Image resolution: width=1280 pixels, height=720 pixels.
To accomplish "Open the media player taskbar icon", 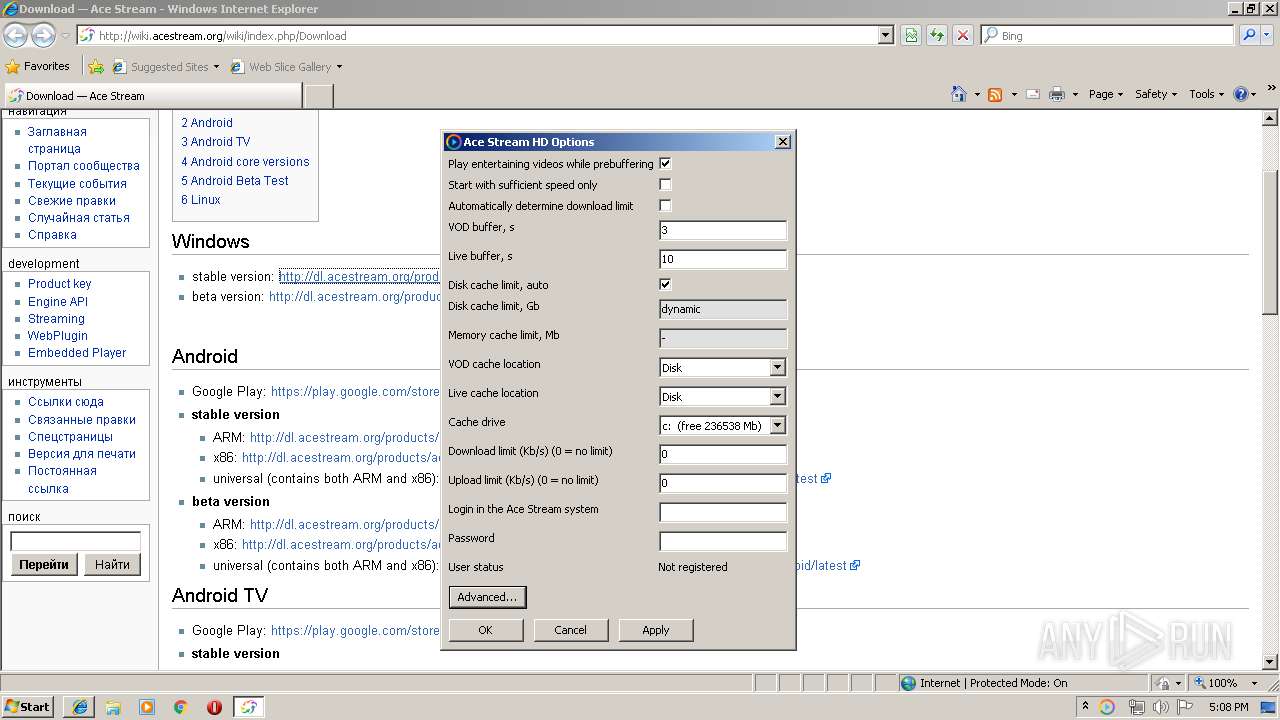I will (x=147, y=707).
